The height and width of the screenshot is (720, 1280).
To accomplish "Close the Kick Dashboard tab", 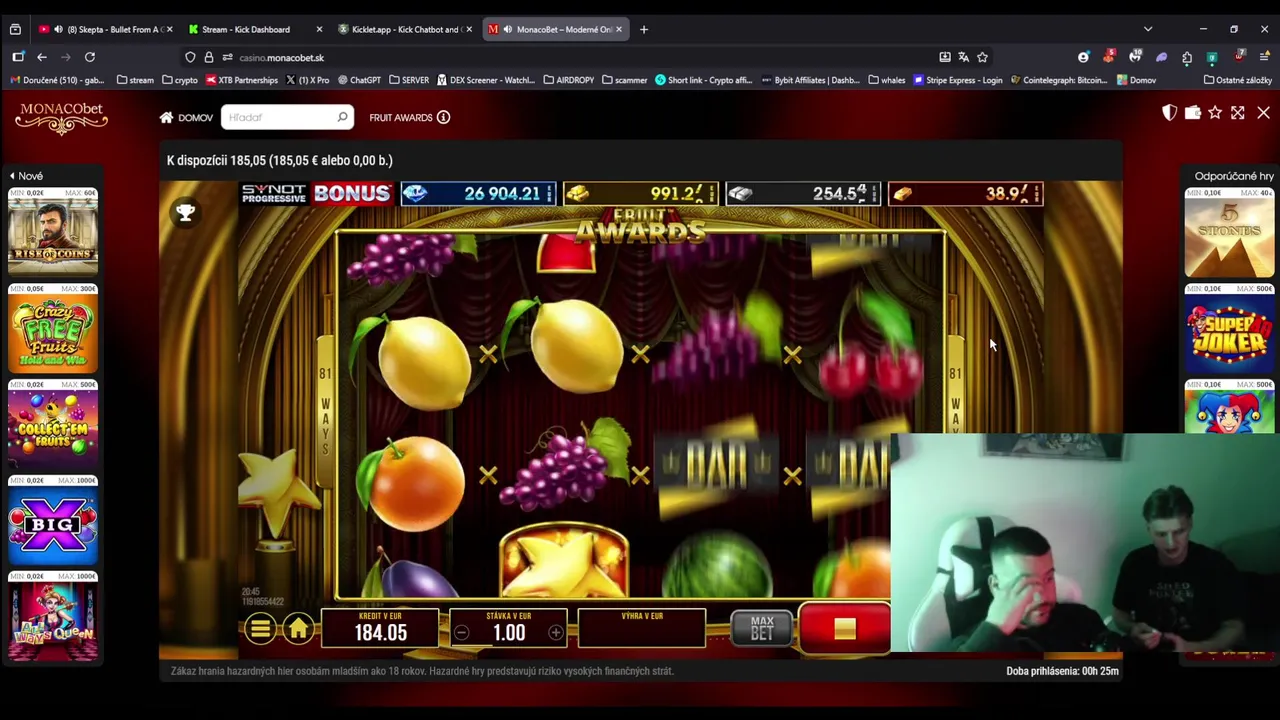I will click(x=319, y=29).
